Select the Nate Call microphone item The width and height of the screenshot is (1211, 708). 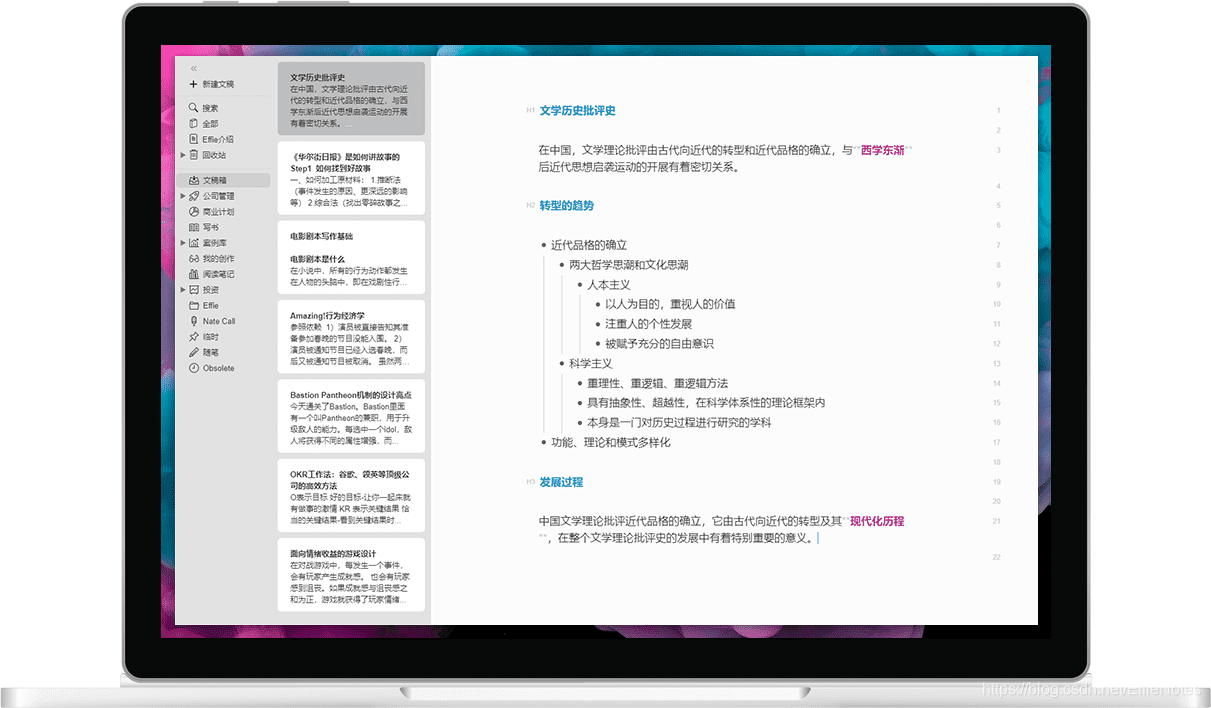[x=218, y=321]
